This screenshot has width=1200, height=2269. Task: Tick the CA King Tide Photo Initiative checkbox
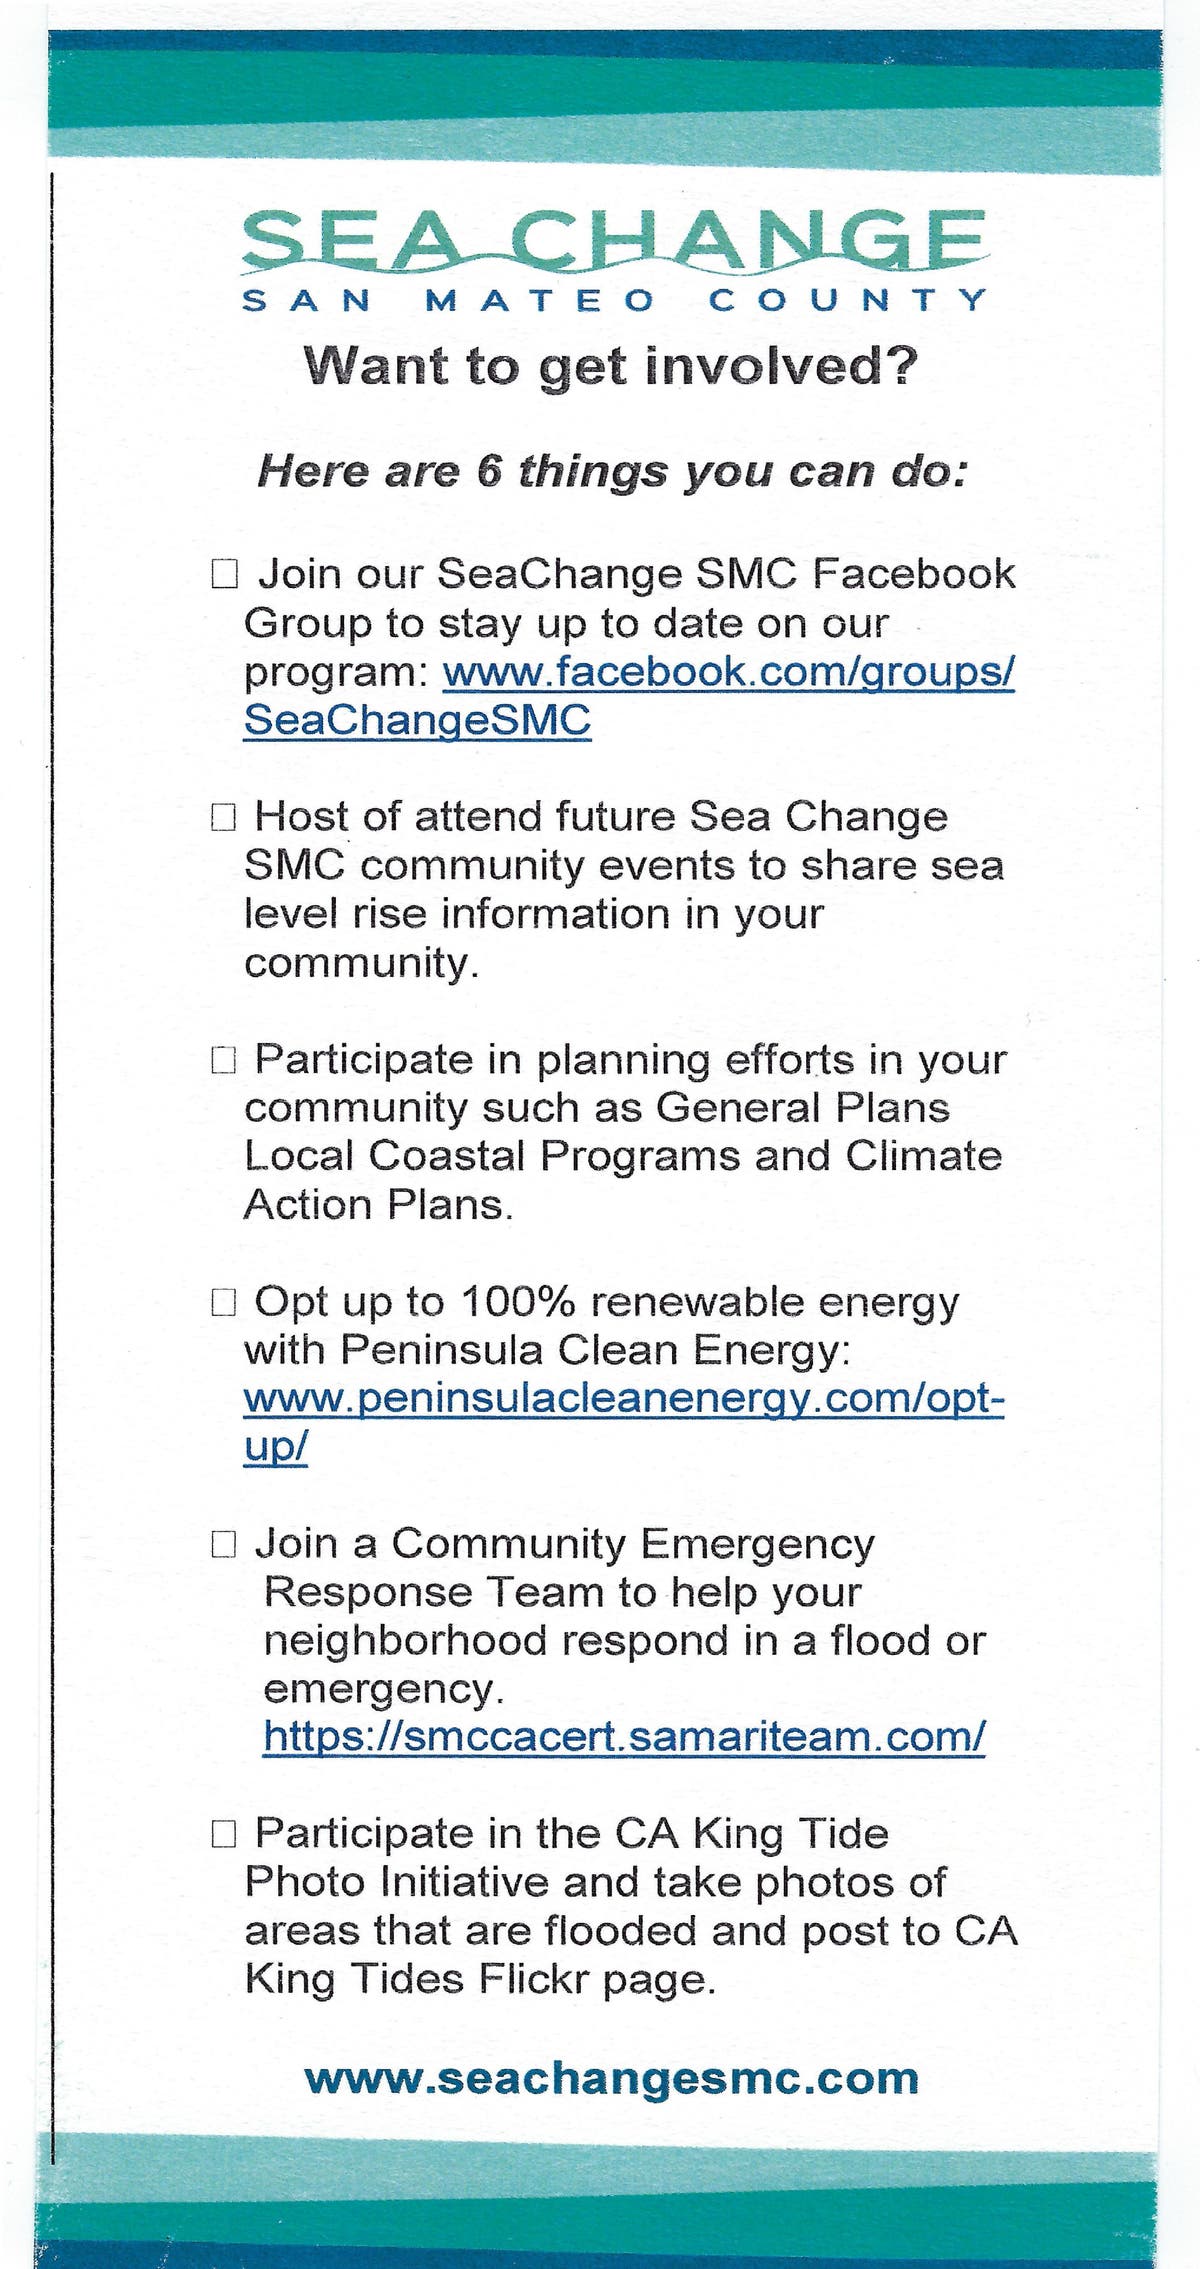pos(223,1834)
